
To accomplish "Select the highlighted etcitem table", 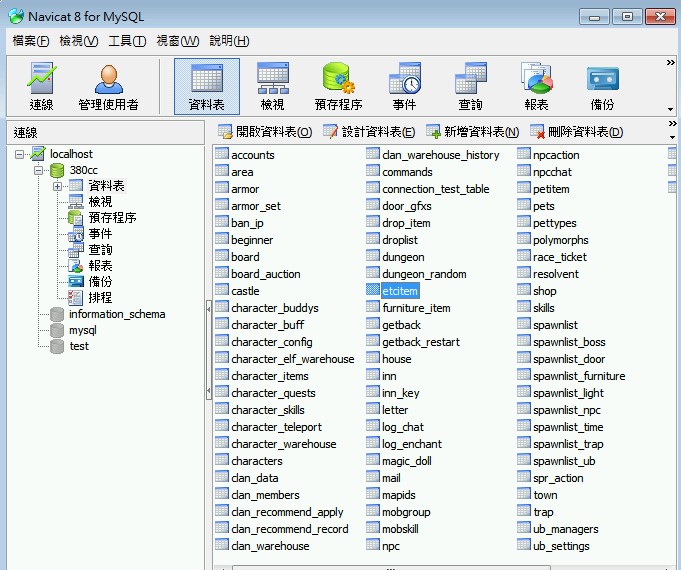I will pos(400,292).
